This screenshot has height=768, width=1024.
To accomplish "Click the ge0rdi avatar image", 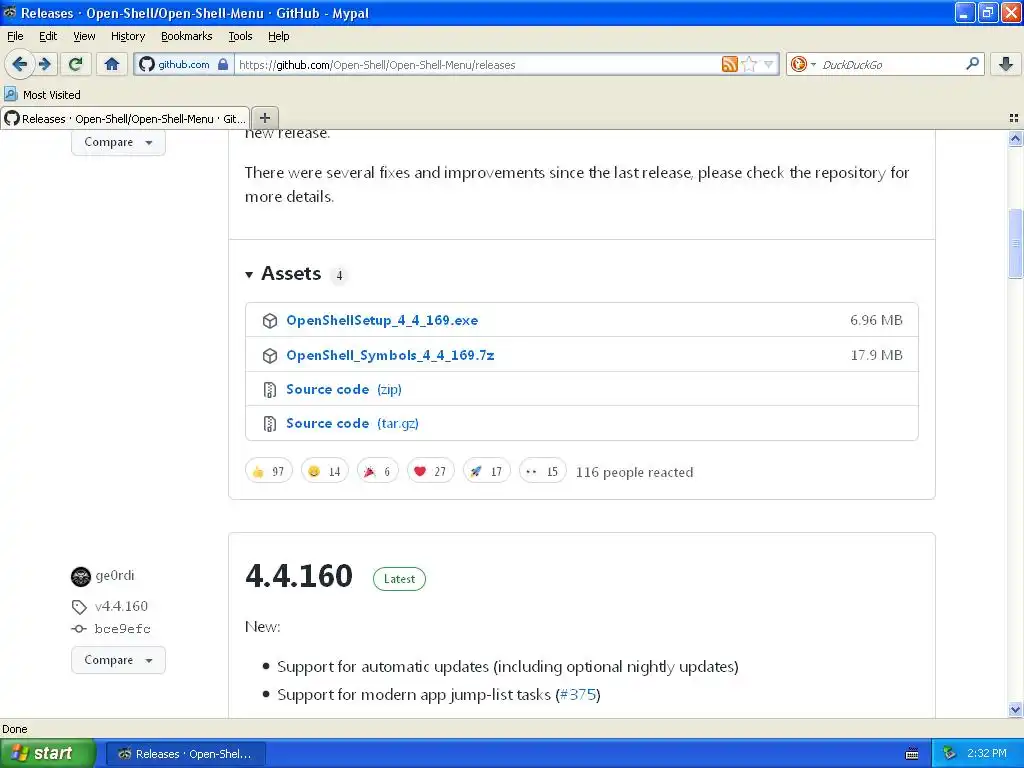I will click(80, 576).
